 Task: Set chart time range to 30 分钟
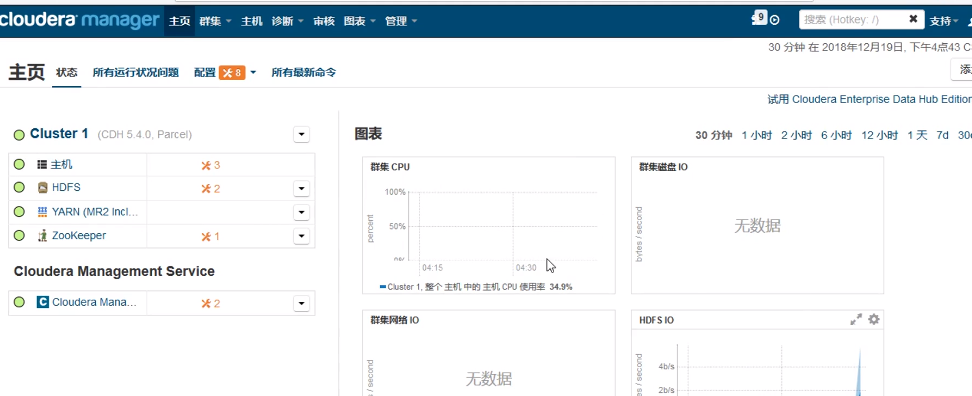(x=714, y=136)
